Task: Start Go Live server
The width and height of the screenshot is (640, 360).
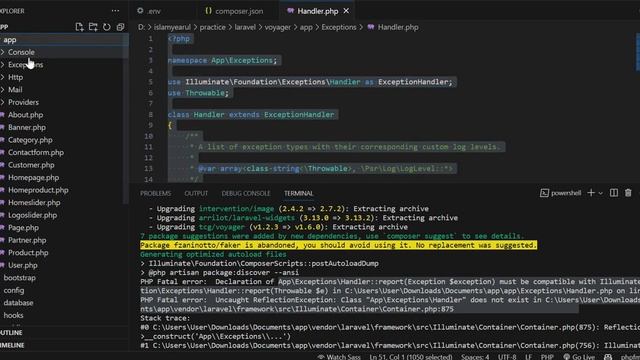Action: tap(578, 357)
